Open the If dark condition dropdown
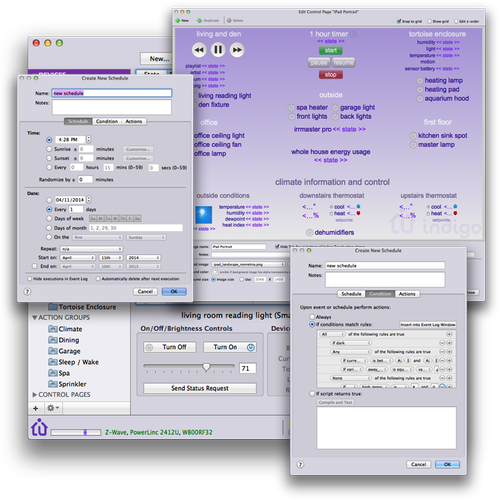This screenshot has width=500, height=500. (x=351, y=343)
